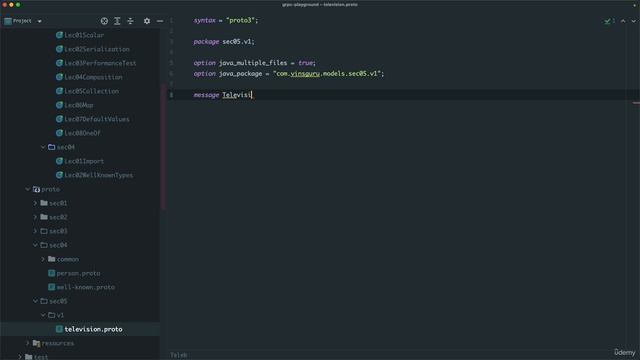Expand the sec01 proto folder
Screen dimensions: 640x360
pos(35,203)
